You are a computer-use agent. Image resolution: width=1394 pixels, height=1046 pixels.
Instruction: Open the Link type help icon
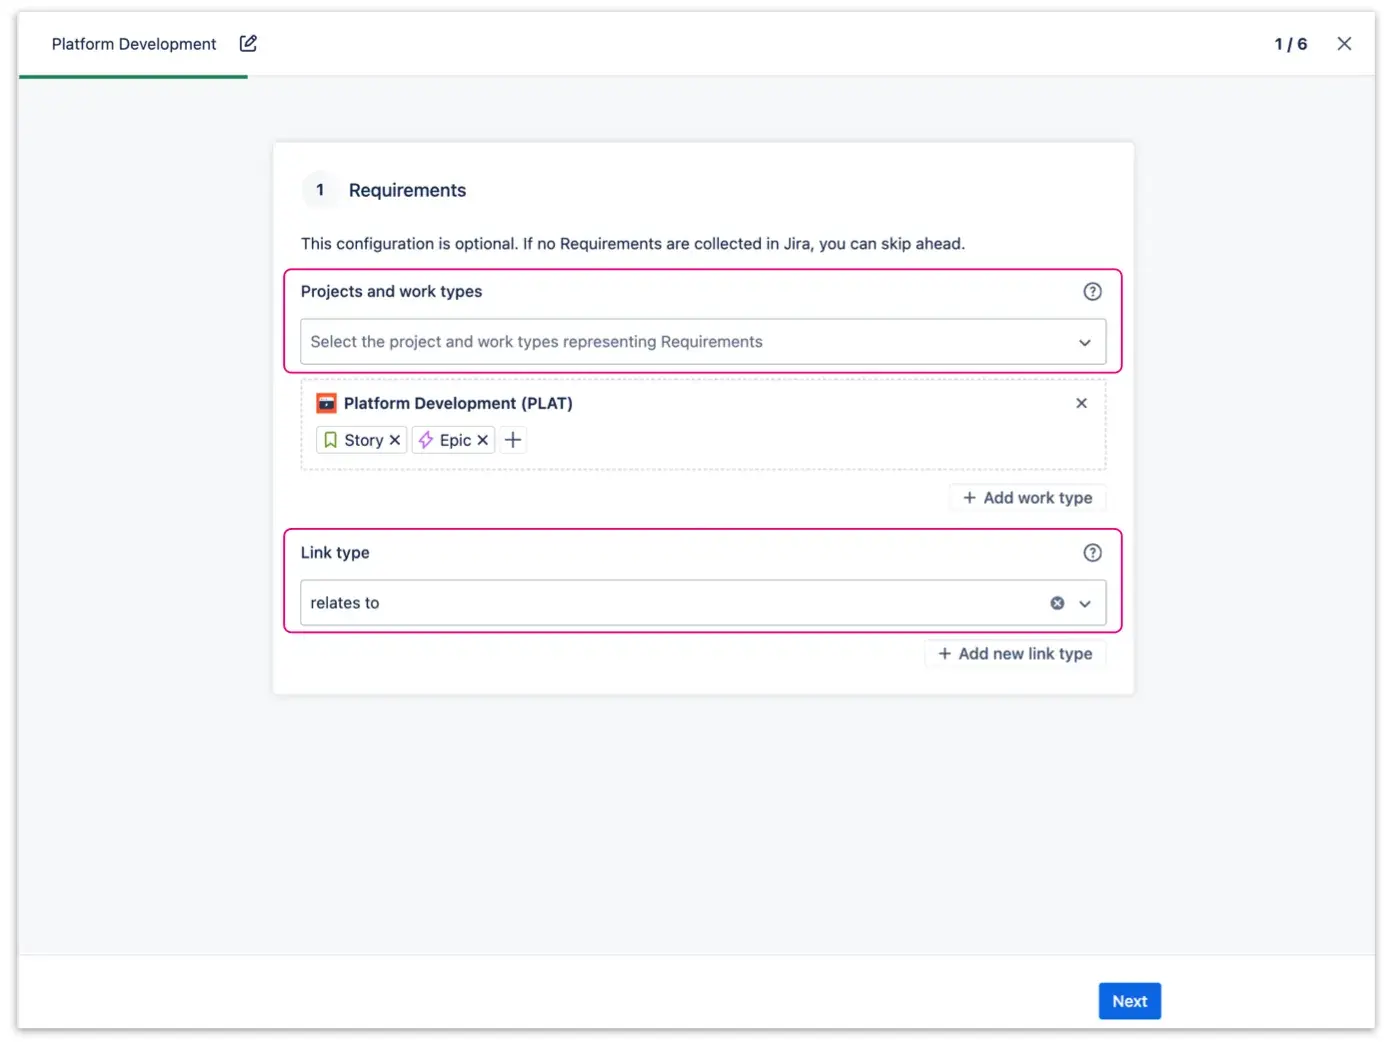click(x=1092, y=552)
